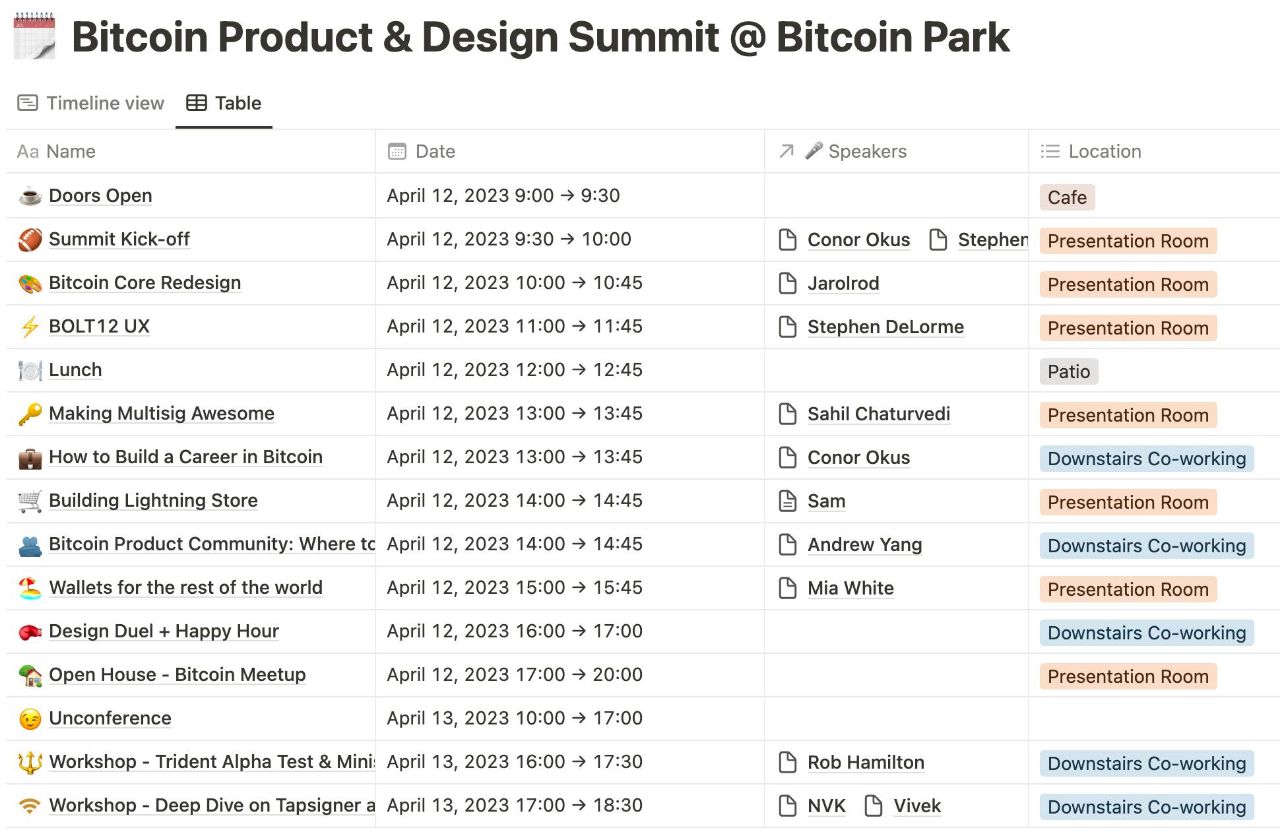Open Making Multisig Awesome page
This screenshot has height=839, width=1280.
[x=161, y=413]
